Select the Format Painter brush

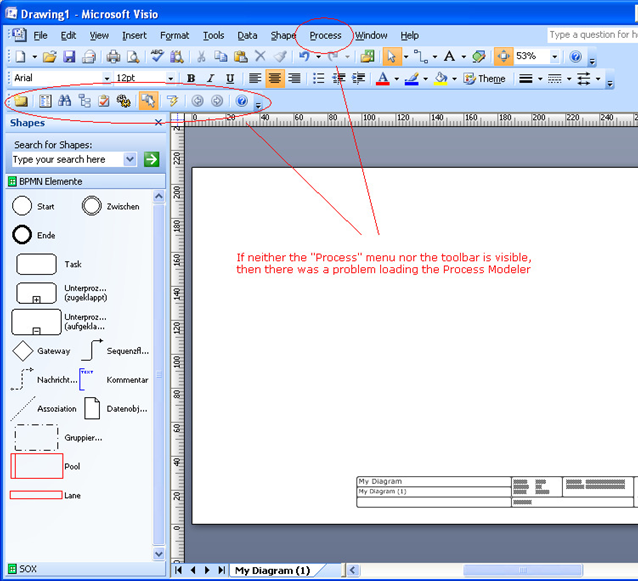(x=280, y=57)
